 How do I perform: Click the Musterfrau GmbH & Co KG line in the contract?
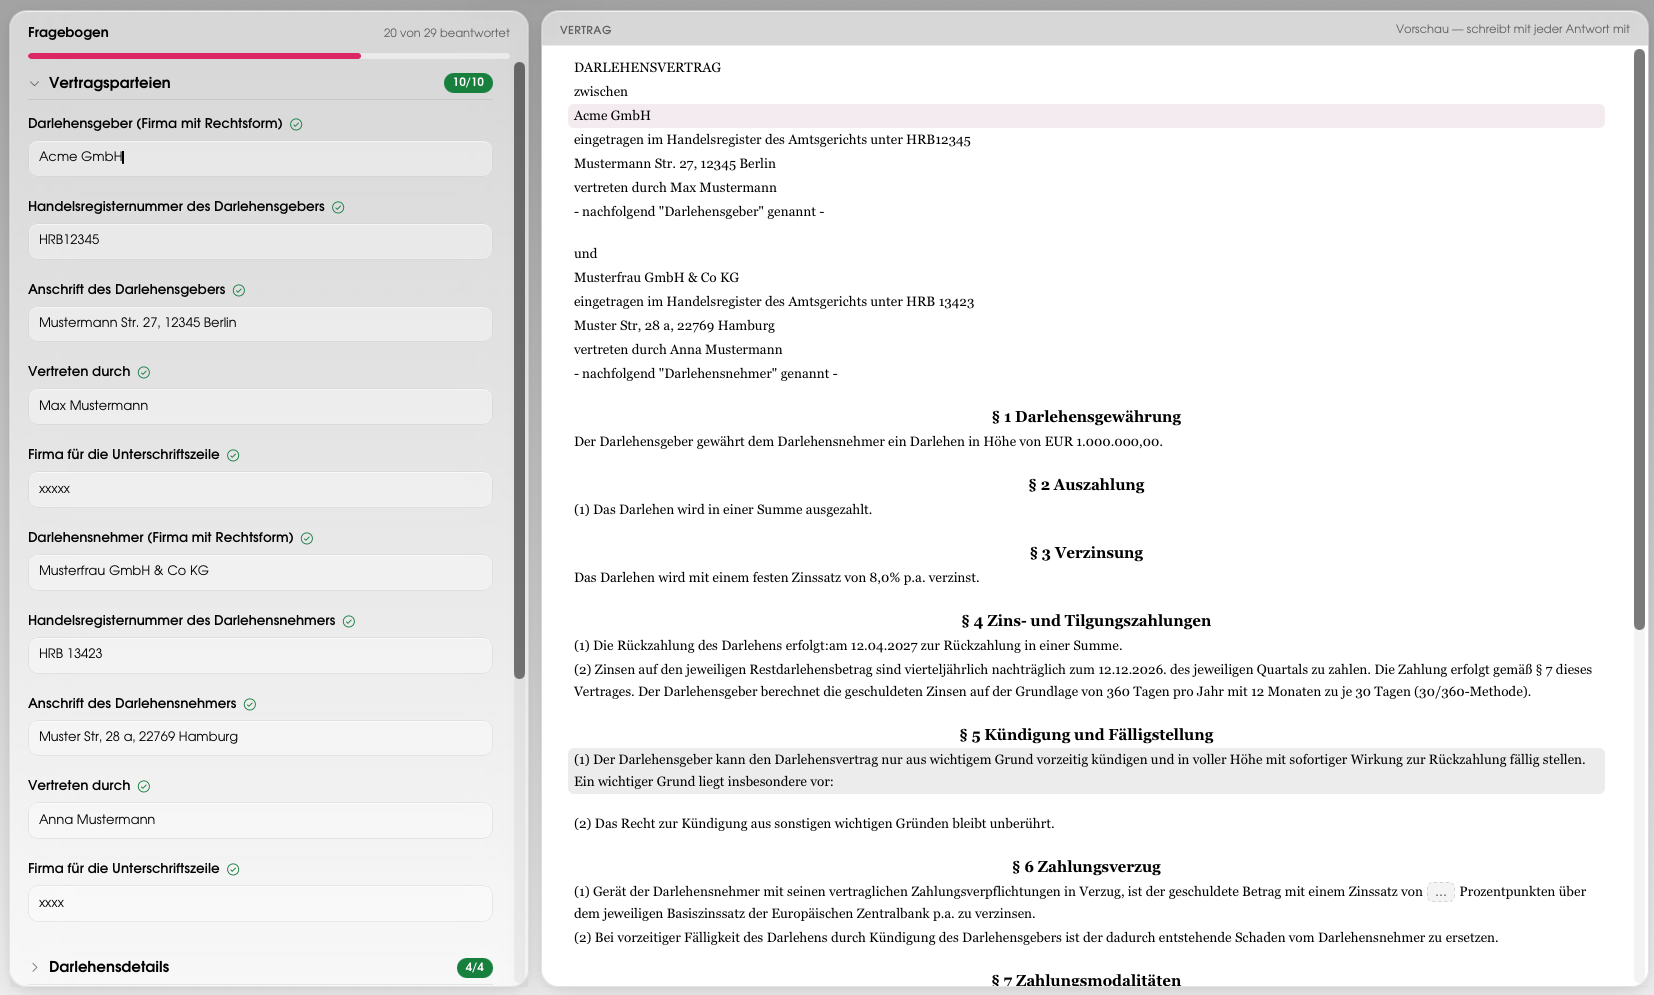pyautogui.click(x=656, y=278)
